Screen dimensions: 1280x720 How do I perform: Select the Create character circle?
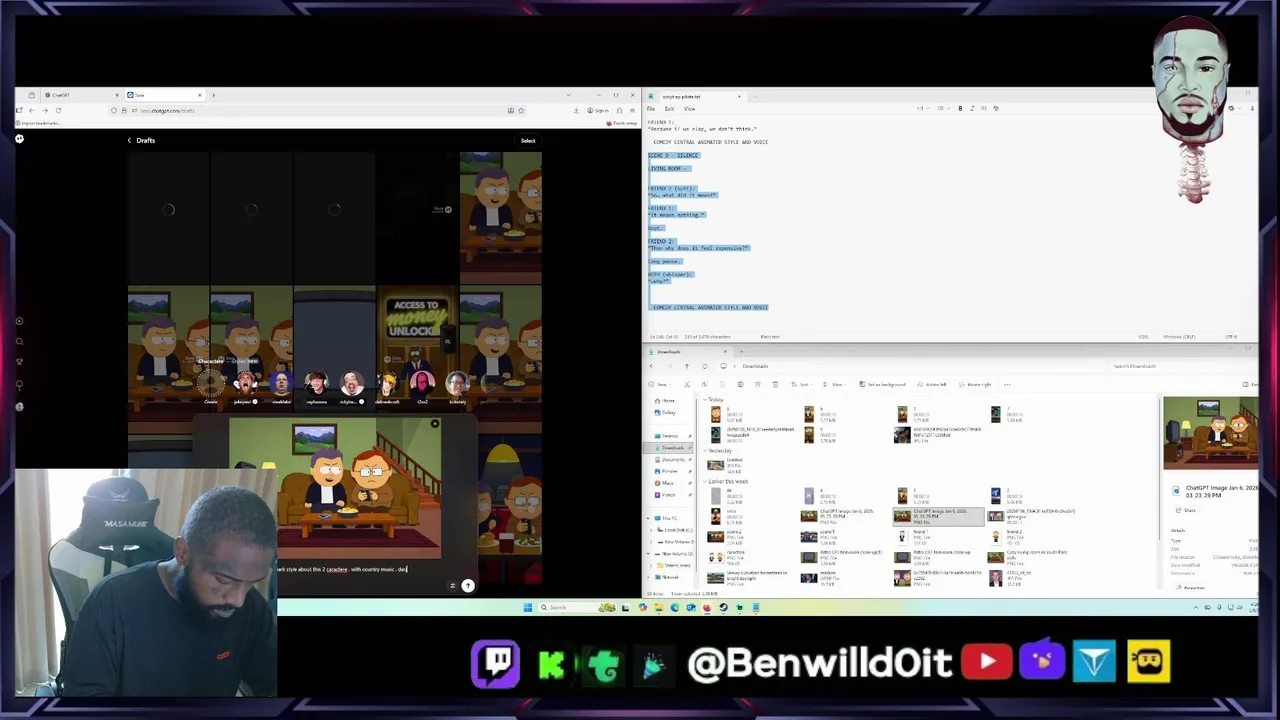pos(211,383)
